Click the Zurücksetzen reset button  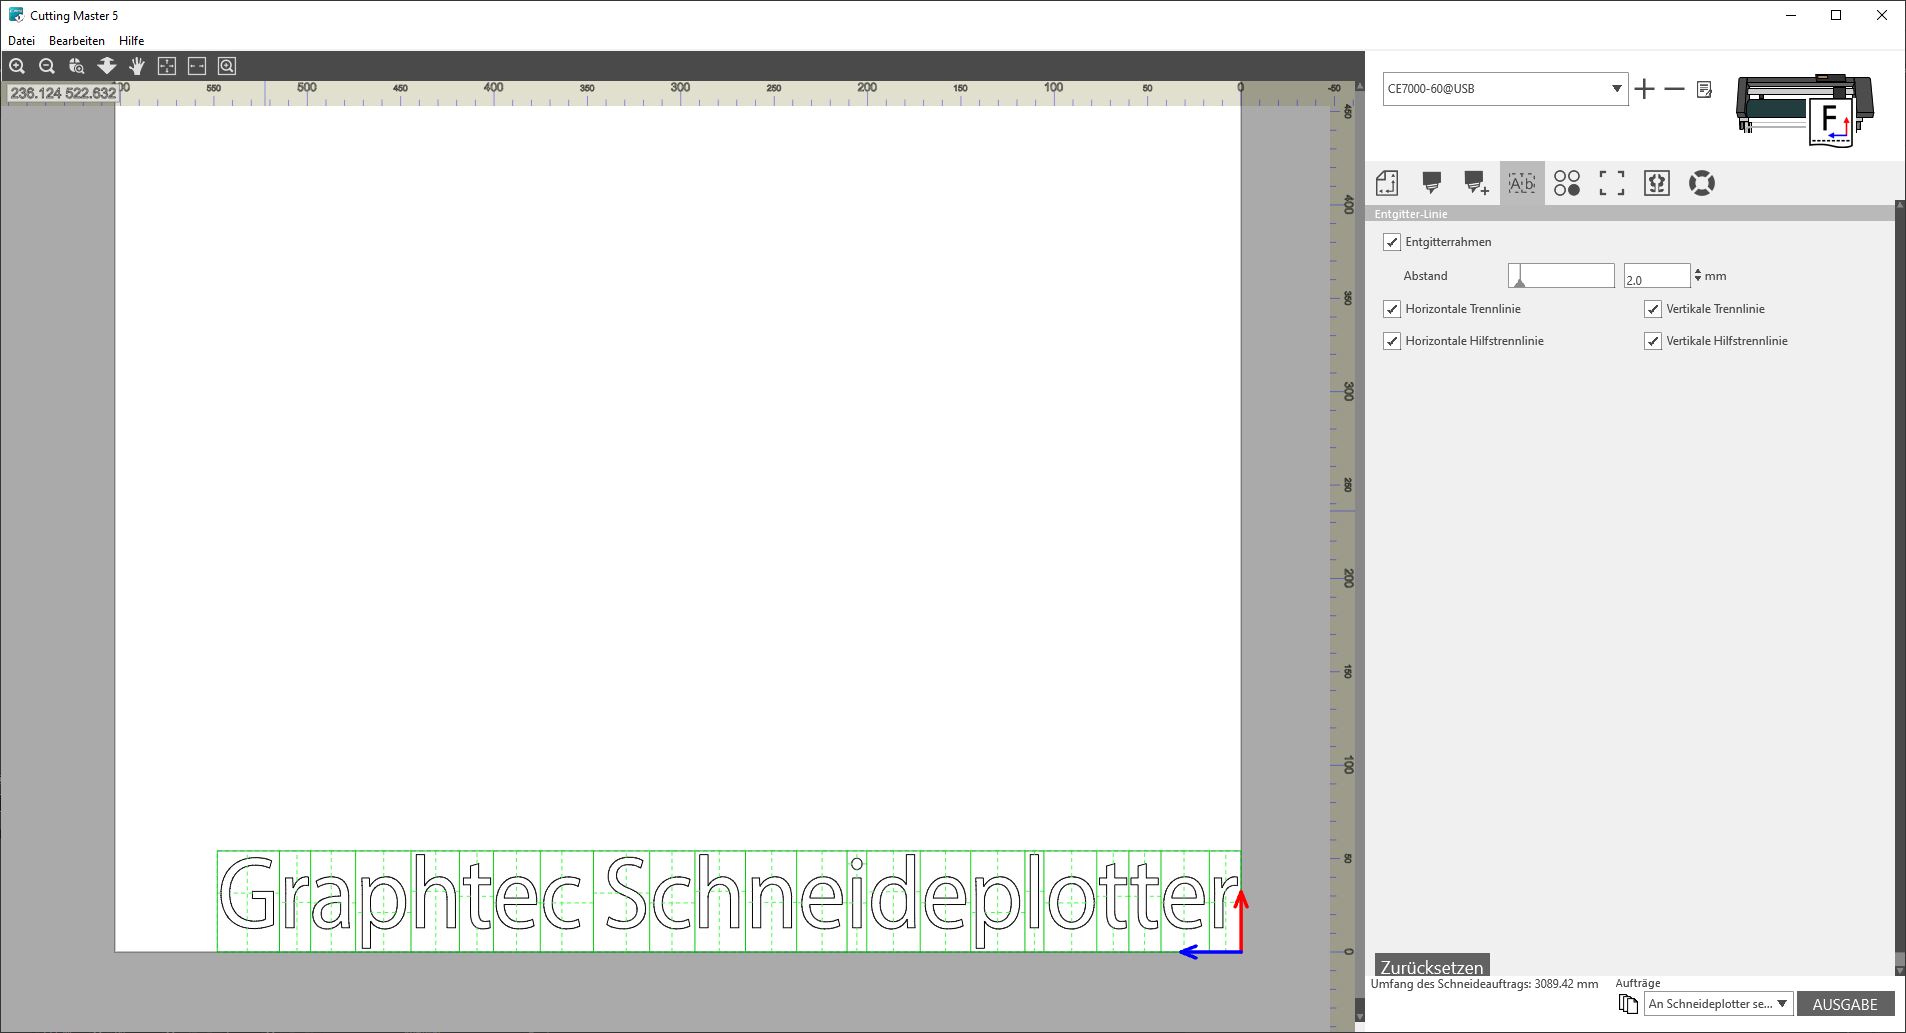(x=1432, y=966)
